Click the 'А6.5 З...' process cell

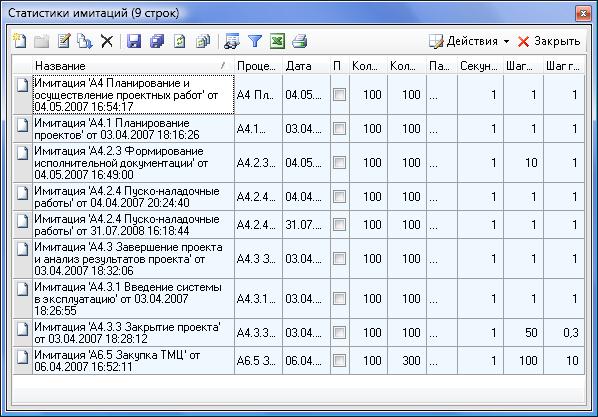click(x=258, y=361)
